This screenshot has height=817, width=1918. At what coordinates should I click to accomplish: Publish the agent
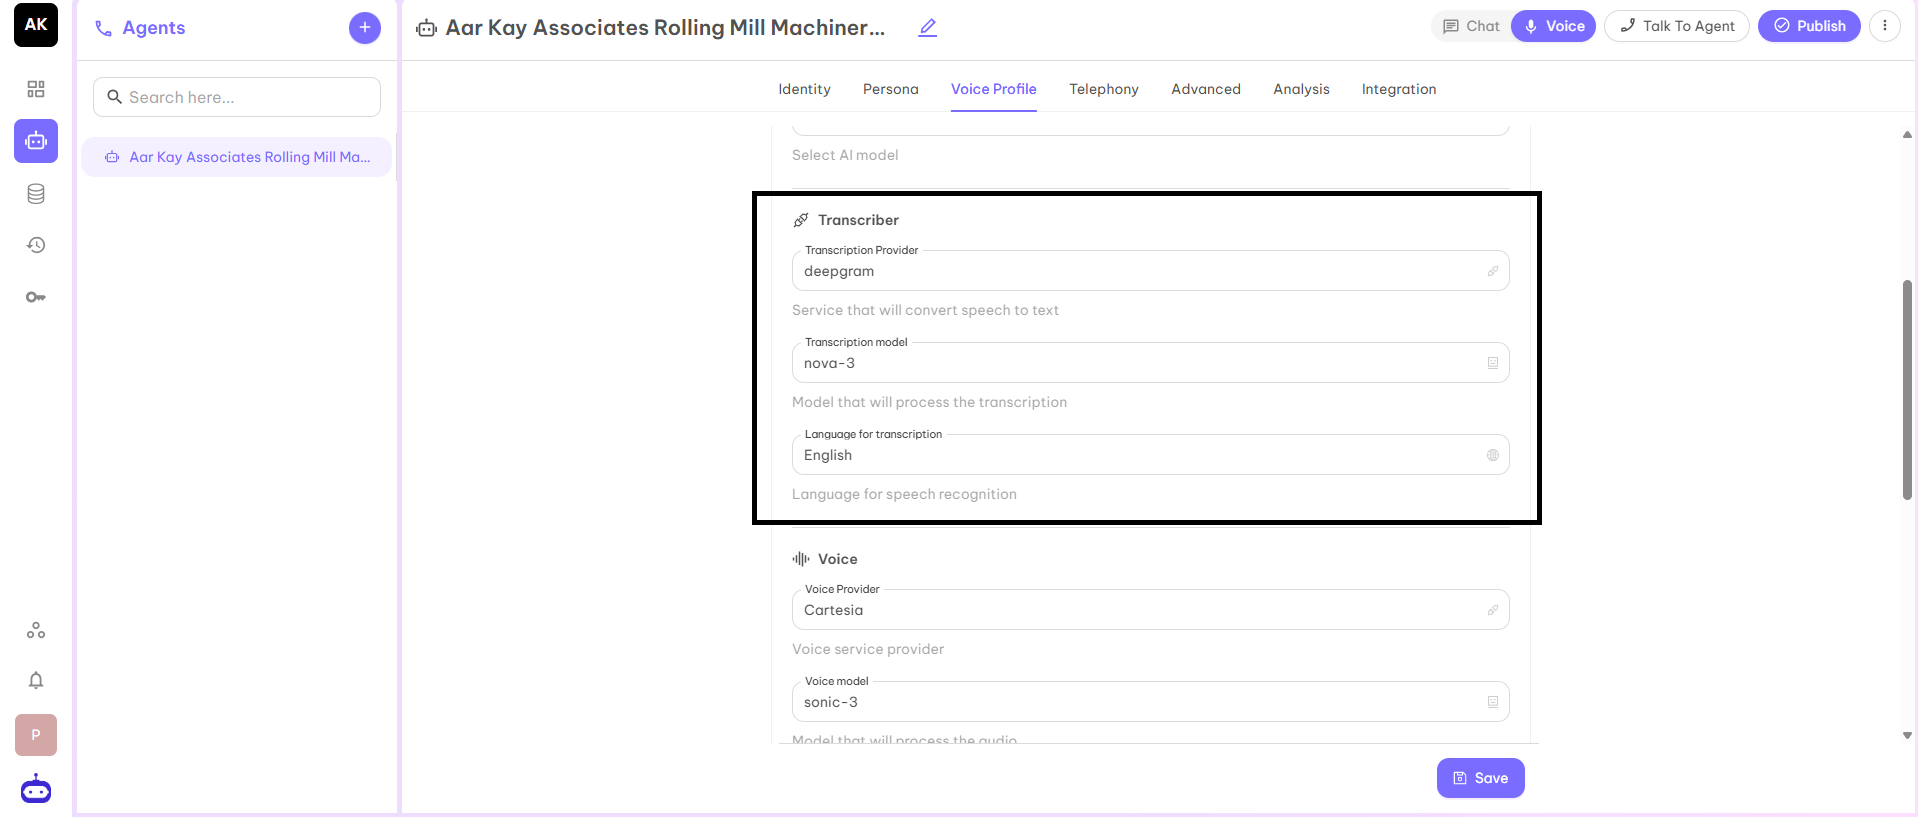(x=1809, y=26)
